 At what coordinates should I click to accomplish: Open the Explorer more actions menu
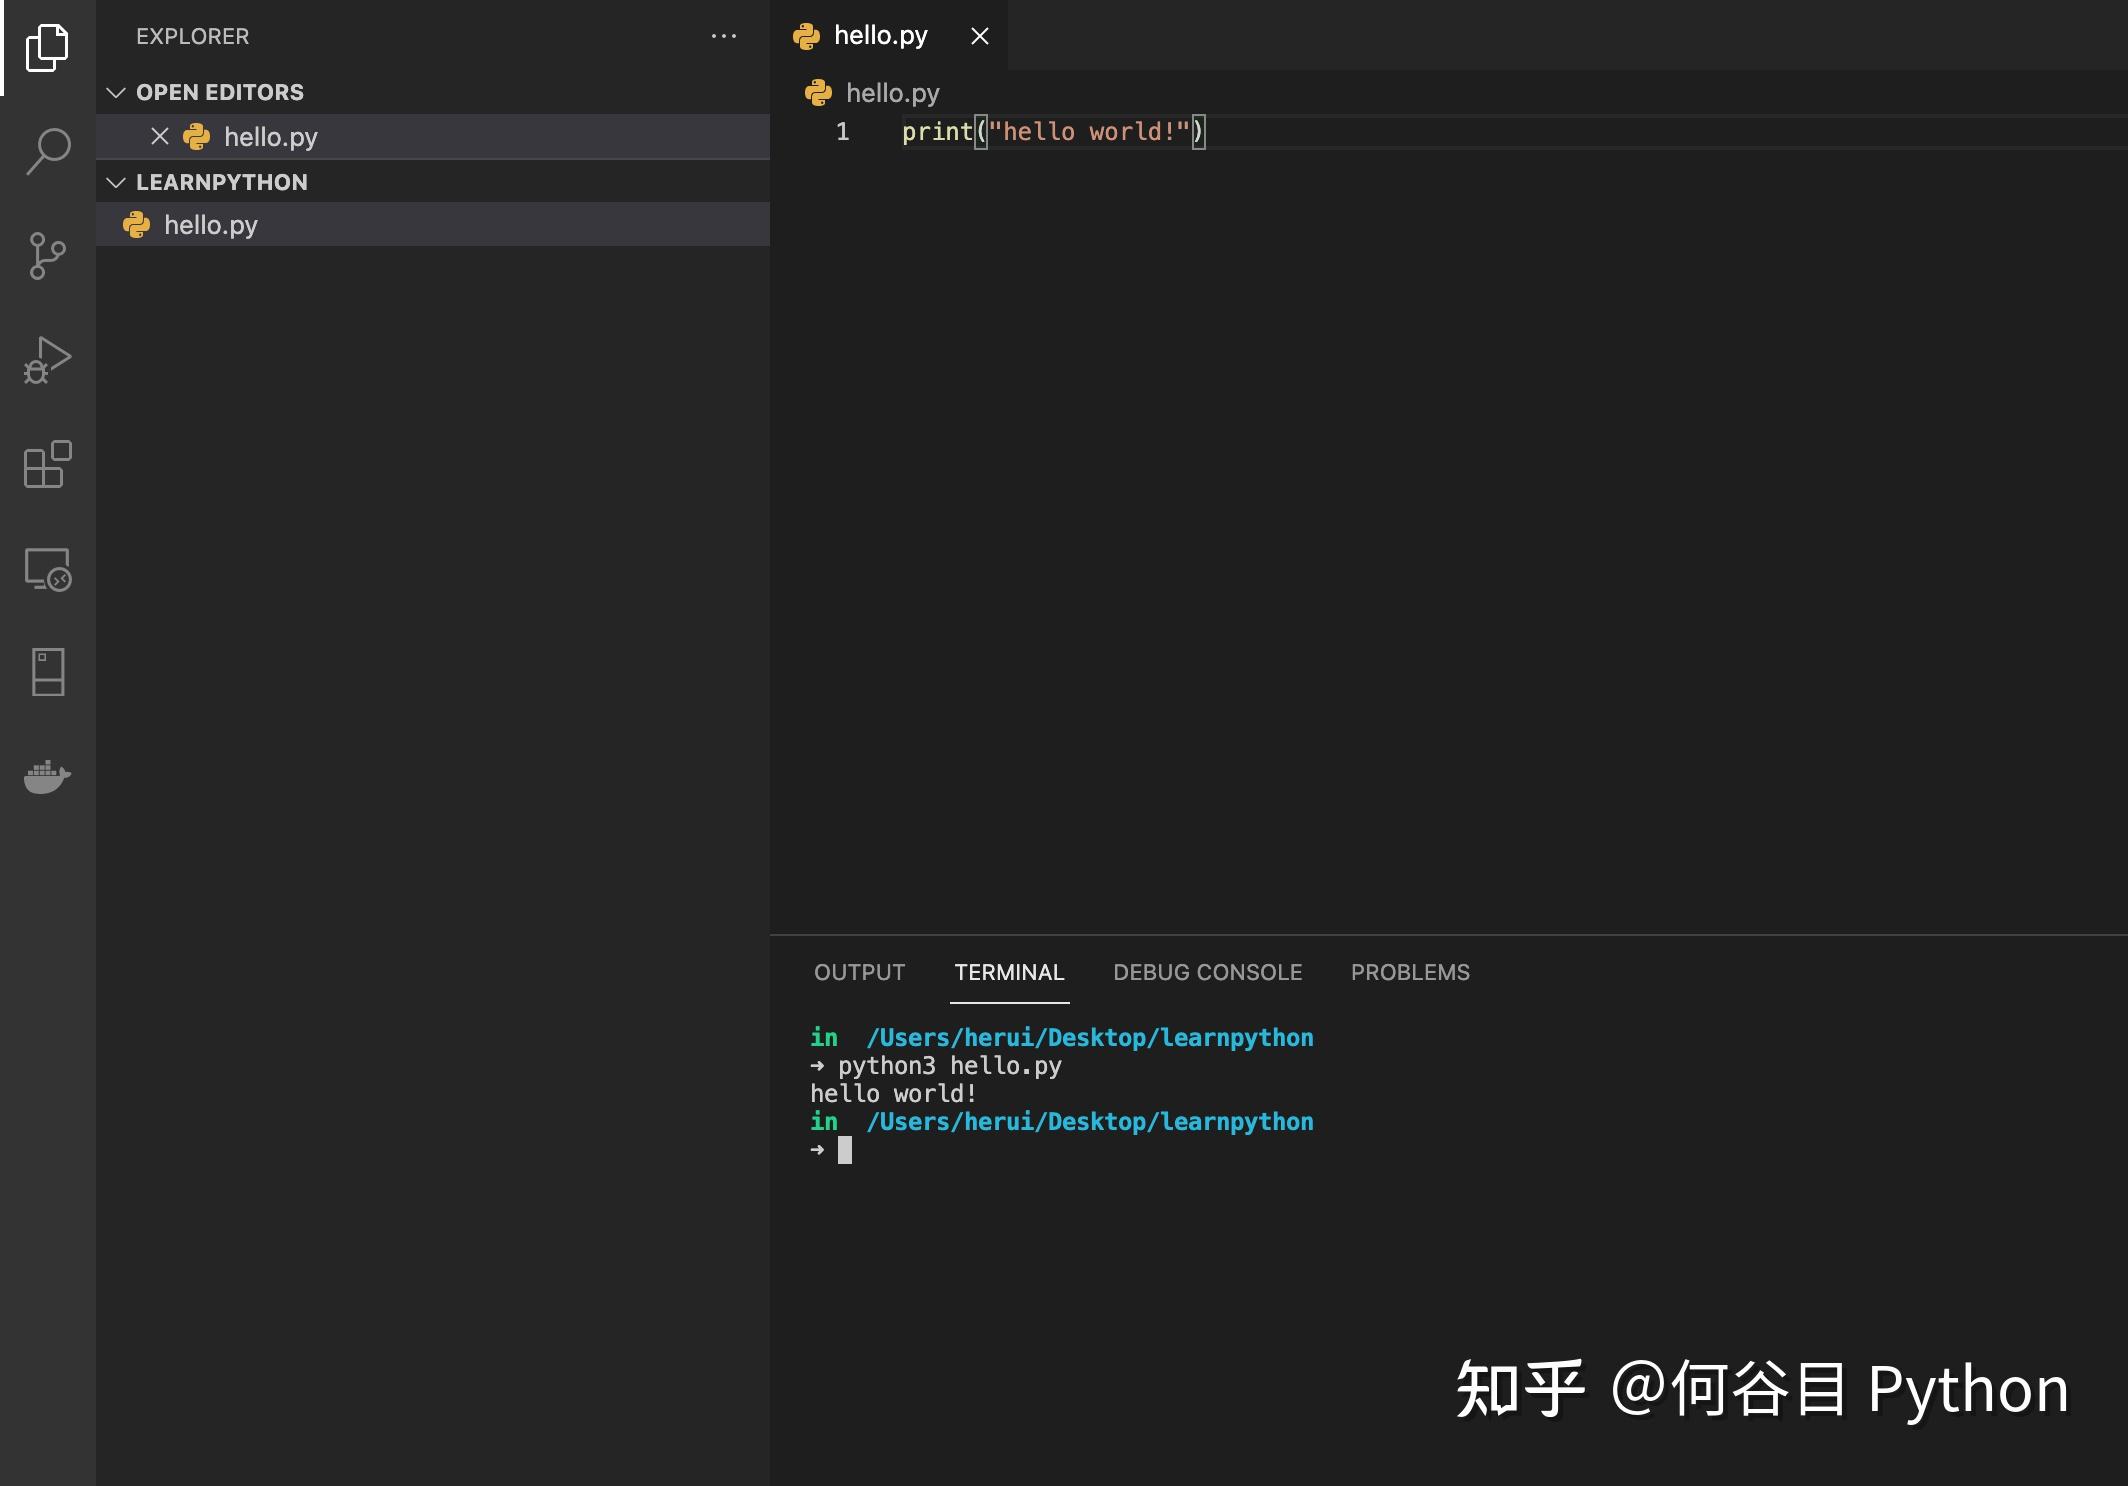tap(723, 36)
